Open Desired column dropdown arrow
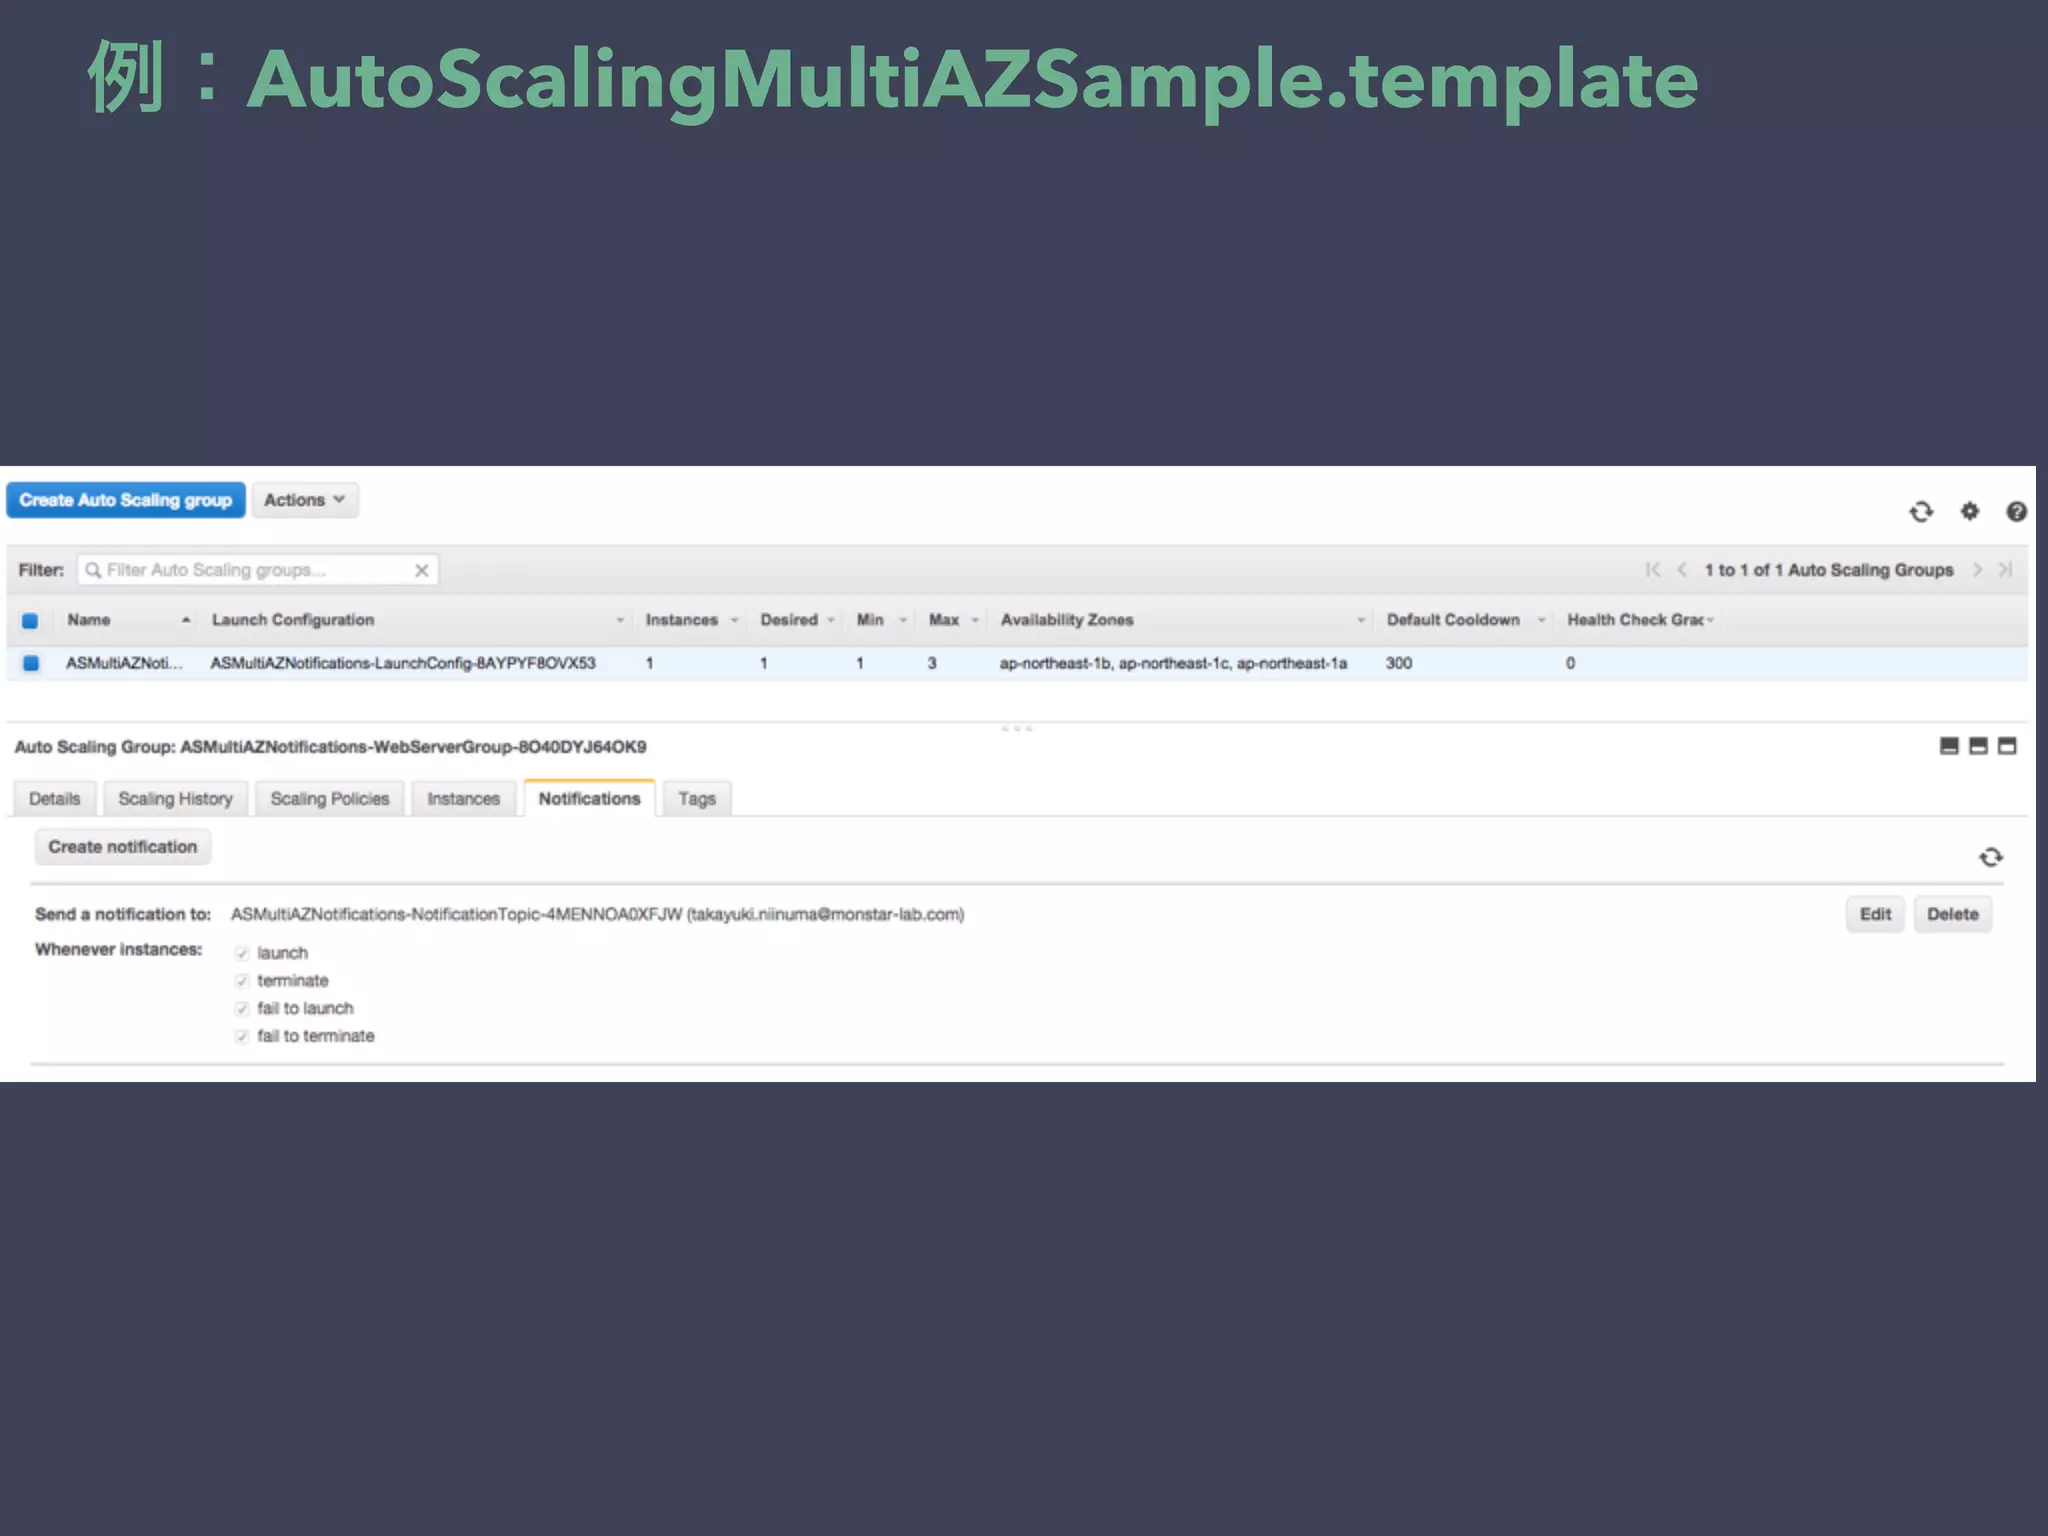 click(x=831, y=620)
